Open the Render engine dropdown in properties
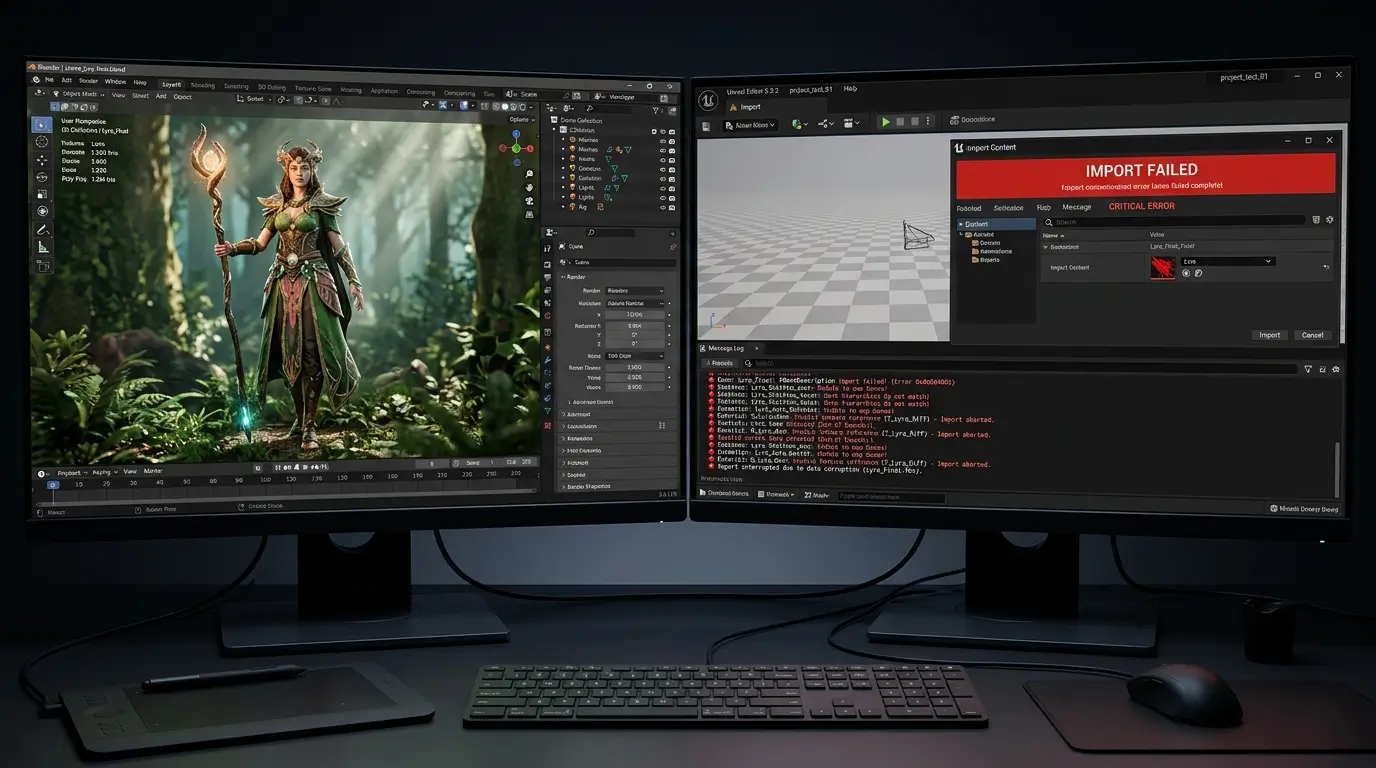The width and height of the screenshot is (1376, 768). pyautogui.click(x=636, y=290)
